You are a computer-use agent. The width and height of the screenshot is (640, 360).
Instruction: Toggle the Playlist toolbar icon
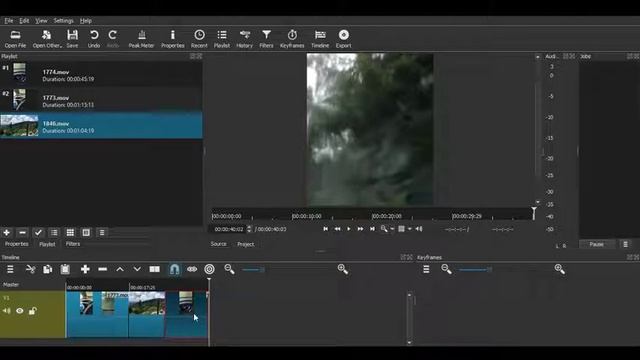(x=222, y=39)
